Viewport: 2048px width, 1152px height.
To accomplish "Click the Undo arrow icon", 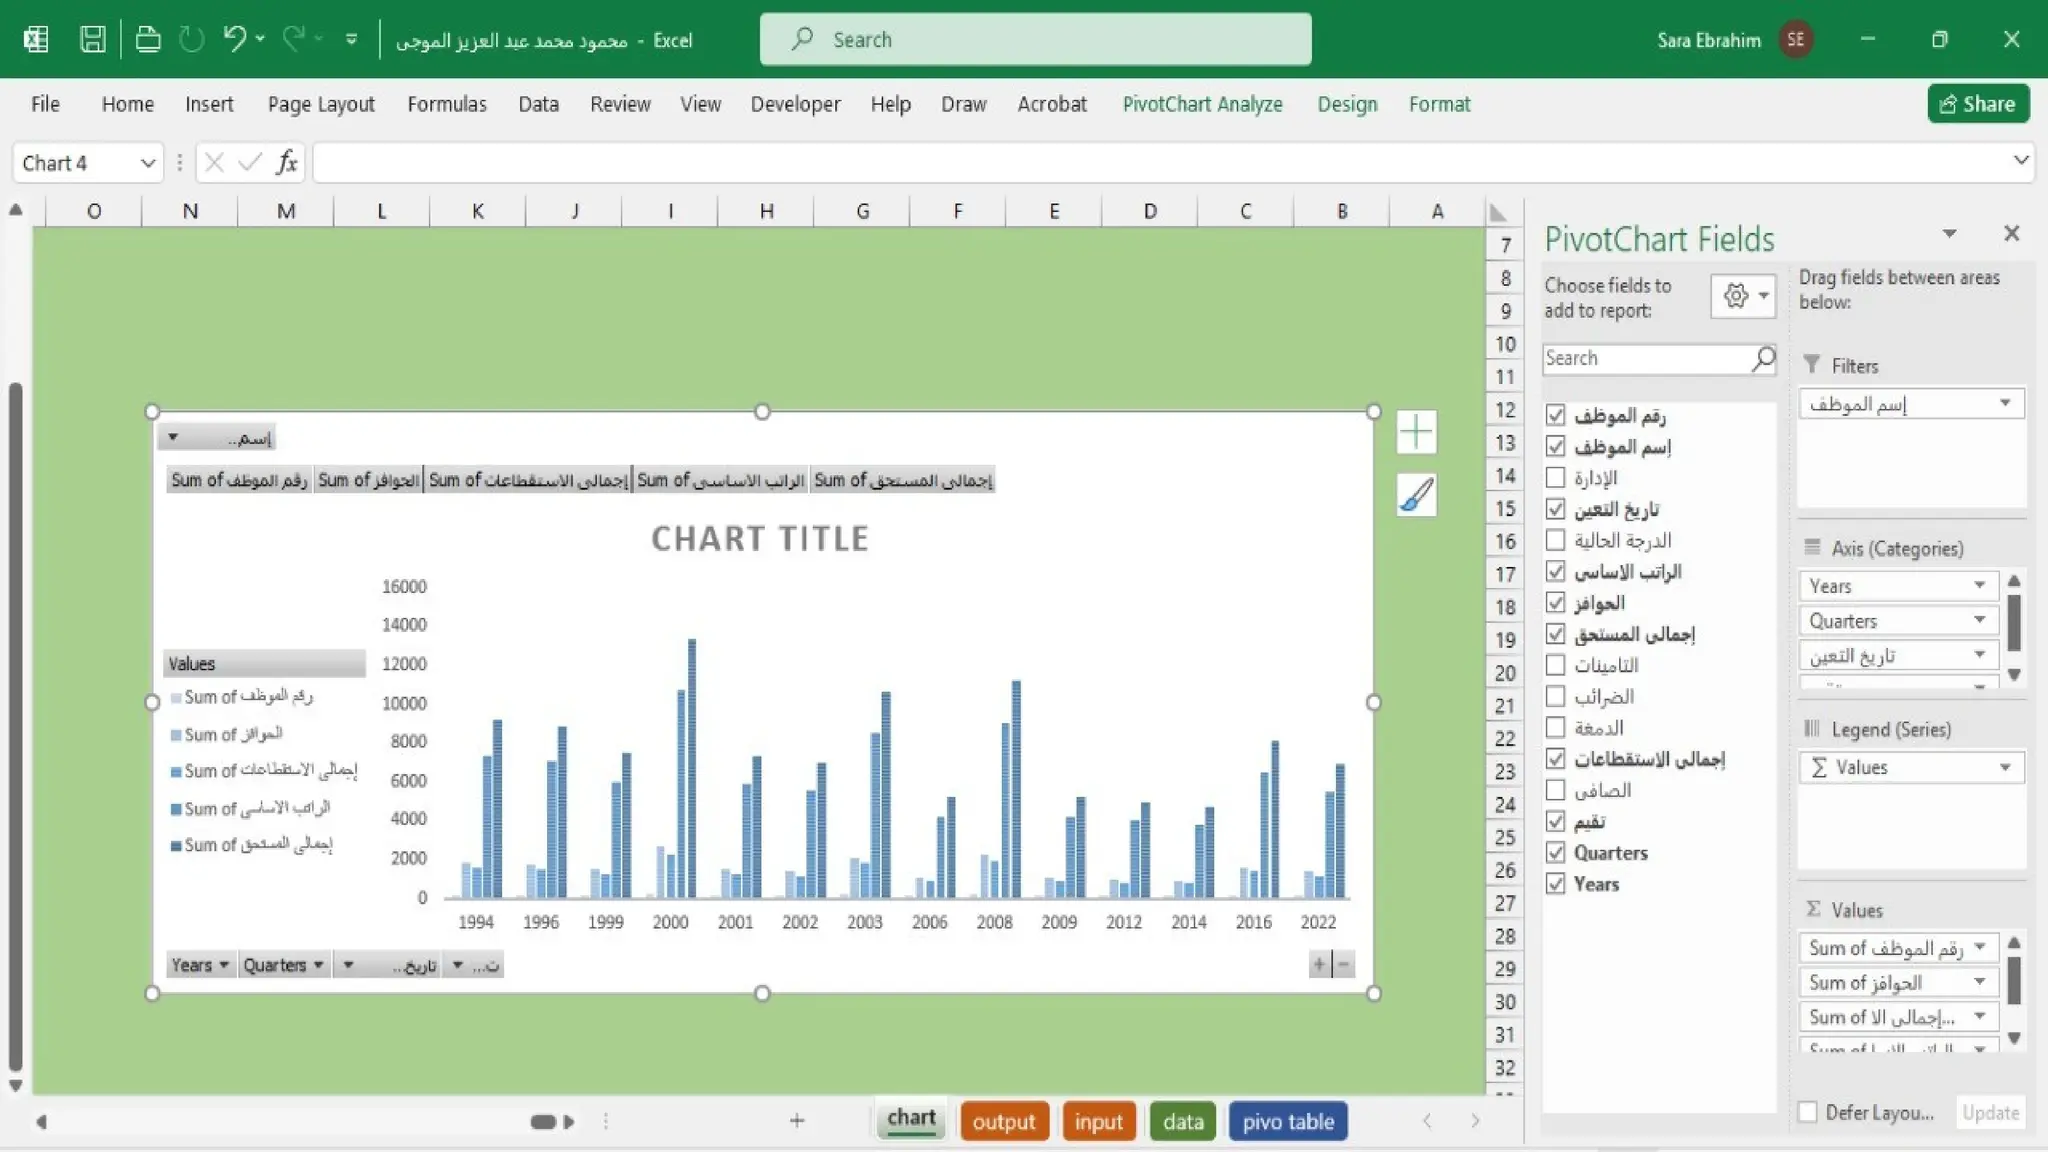I will (234, 40).
